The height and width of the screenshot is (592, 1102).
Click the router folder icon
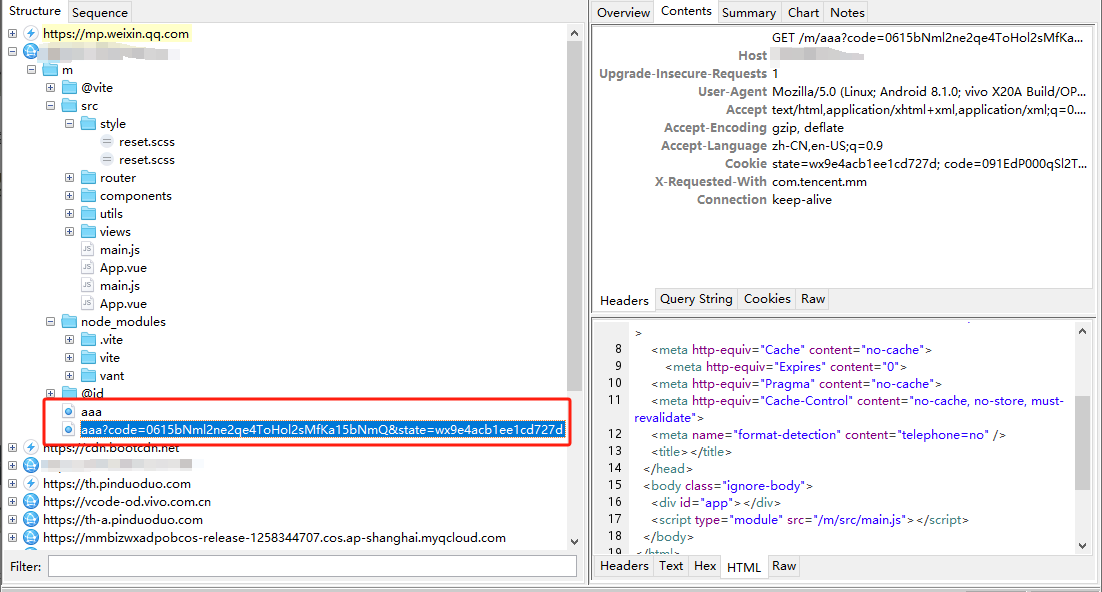click(x=88, y=177)
